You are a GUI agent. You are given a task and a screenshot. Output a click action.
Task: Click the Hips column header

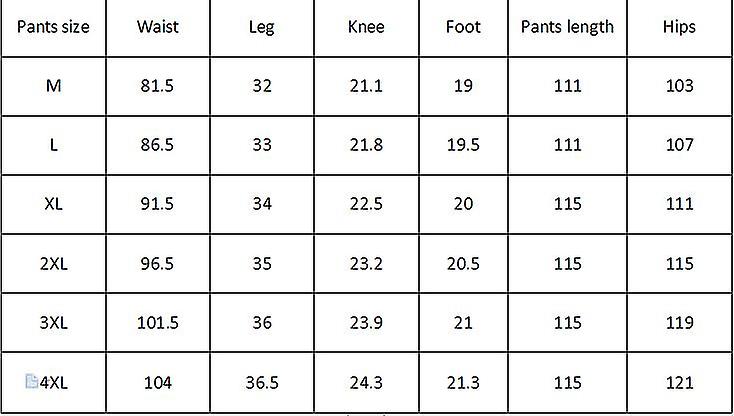pos(680,27)
